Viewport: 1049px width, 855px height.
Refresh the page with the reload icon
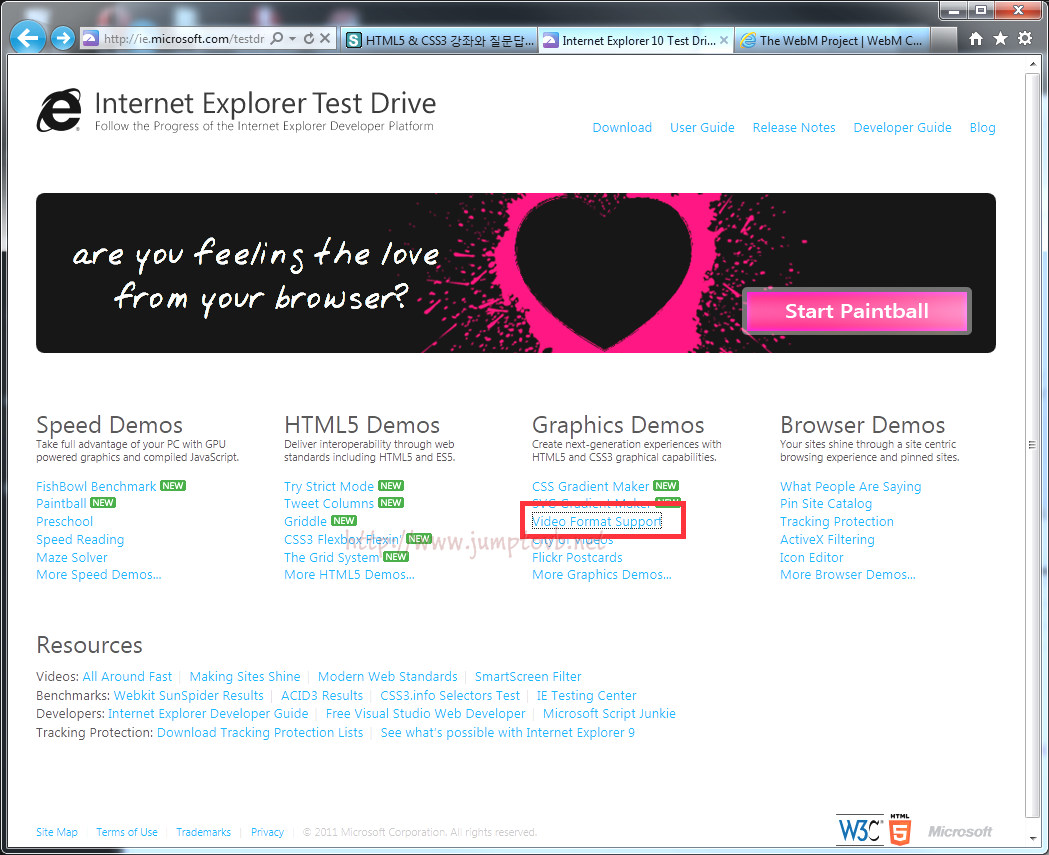point(308,39)
